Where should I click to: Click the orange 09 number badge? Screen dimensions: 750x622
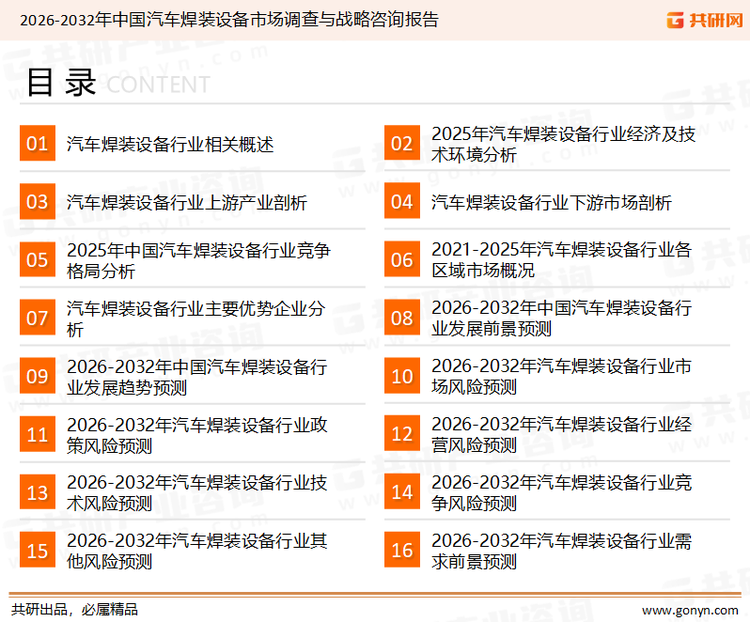tap(37, 376)
